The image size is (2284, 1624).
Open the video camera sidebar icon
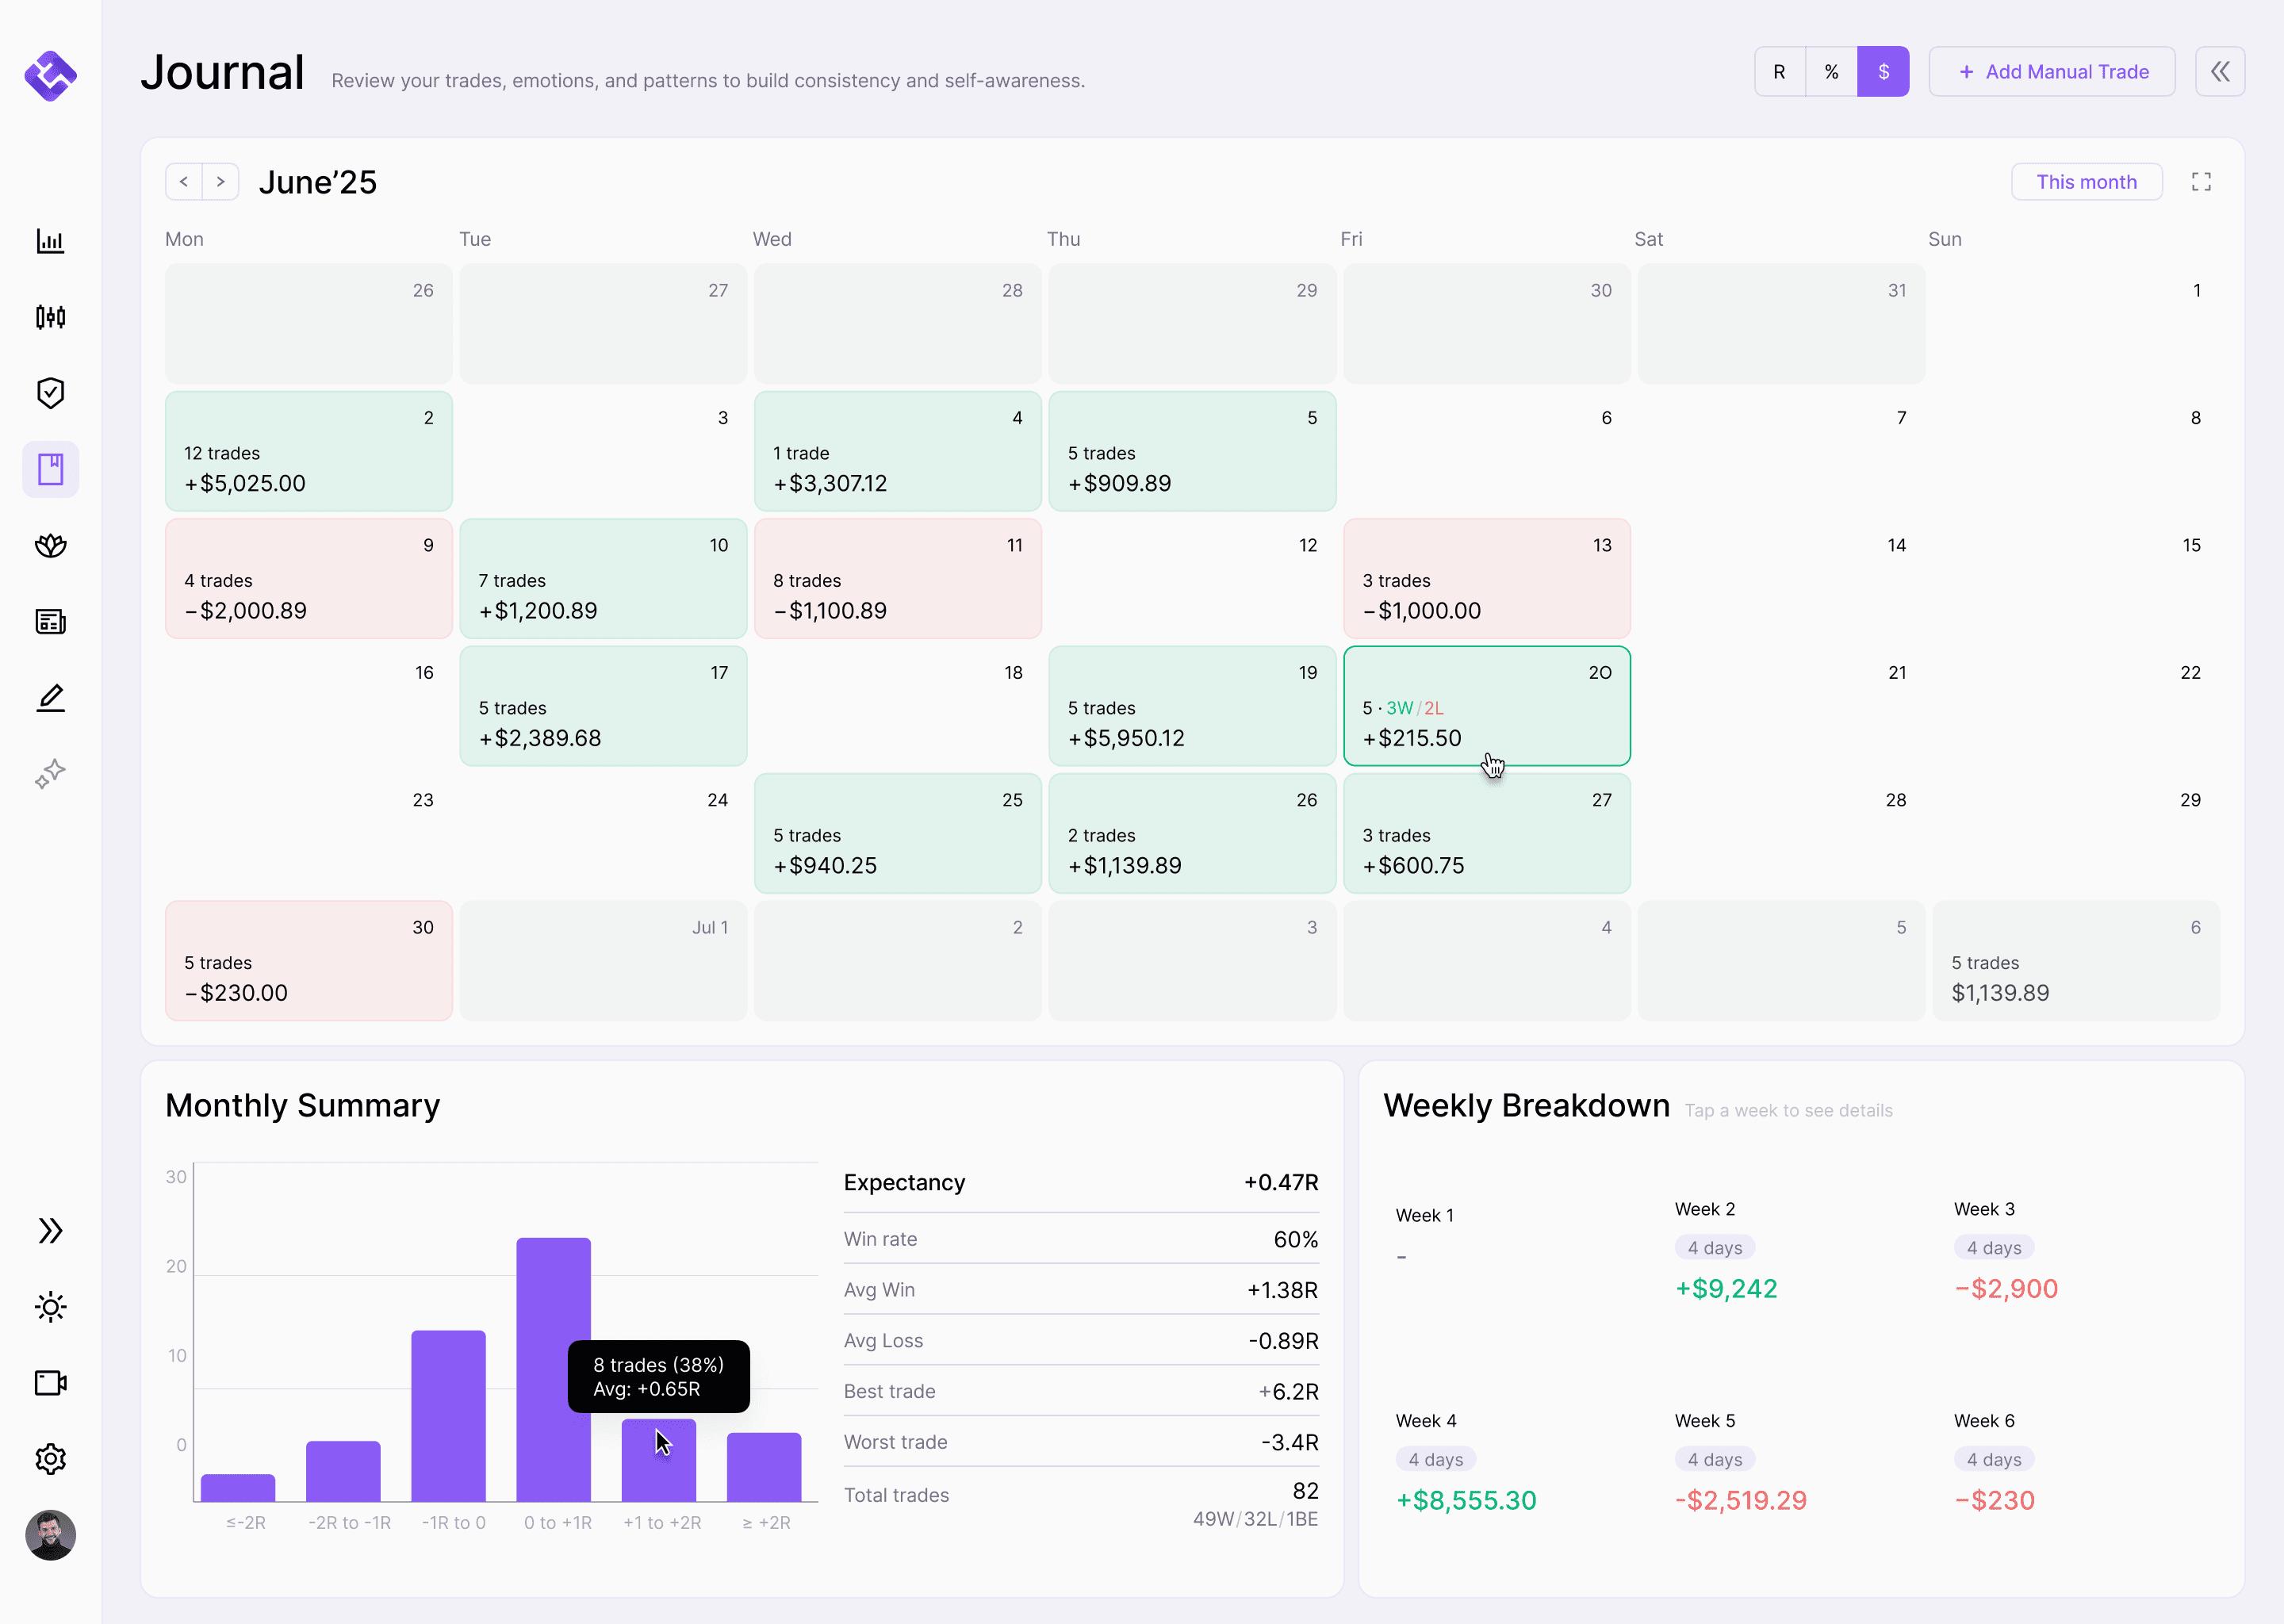(50, 1383)
